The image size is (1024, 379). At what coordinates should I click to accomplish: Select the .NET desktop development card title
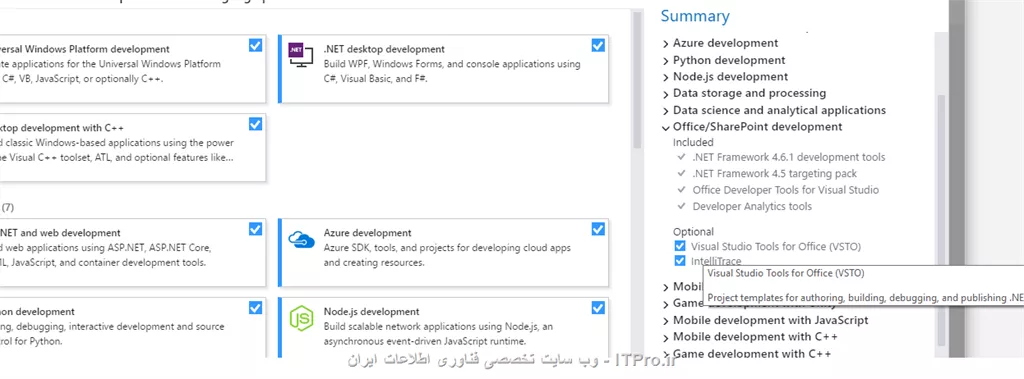384,49
